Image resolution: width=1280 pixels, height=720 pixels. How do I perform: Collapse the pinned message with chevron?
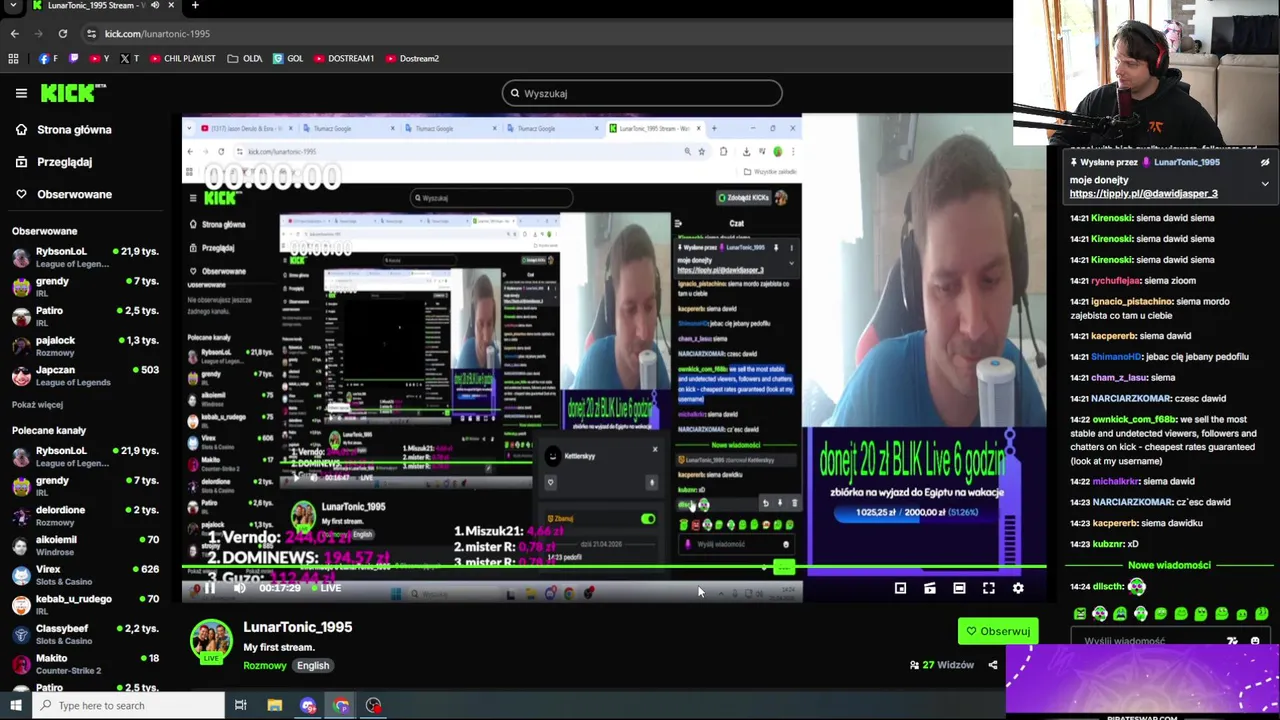[x=1265, y=184]
